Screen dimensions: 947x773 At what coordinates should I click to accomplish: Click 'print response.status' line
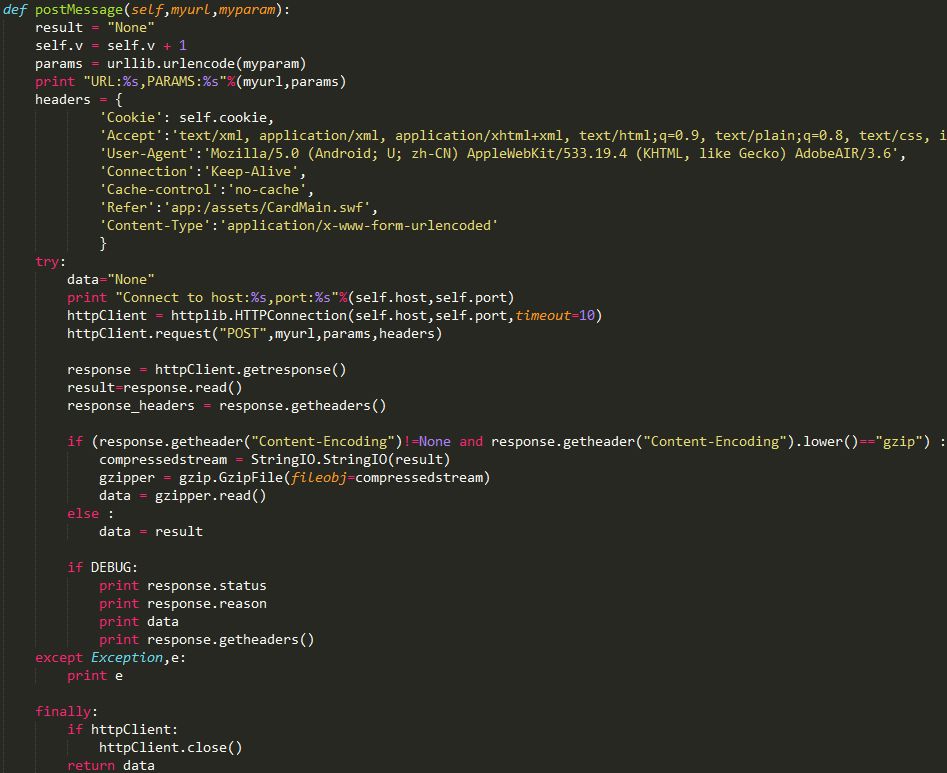pyautogui.click(x=182, y=586)
